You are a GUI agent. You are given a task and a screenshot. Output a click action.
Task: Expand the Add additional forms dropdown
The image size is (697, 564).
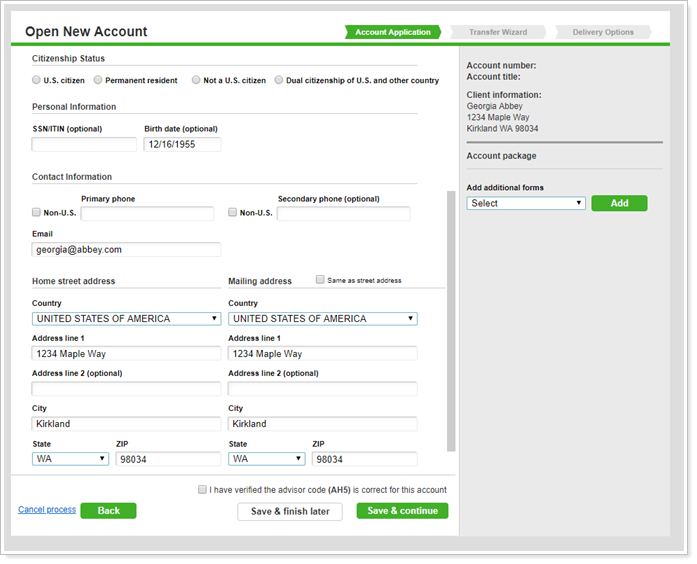click(x=526, y=203)
